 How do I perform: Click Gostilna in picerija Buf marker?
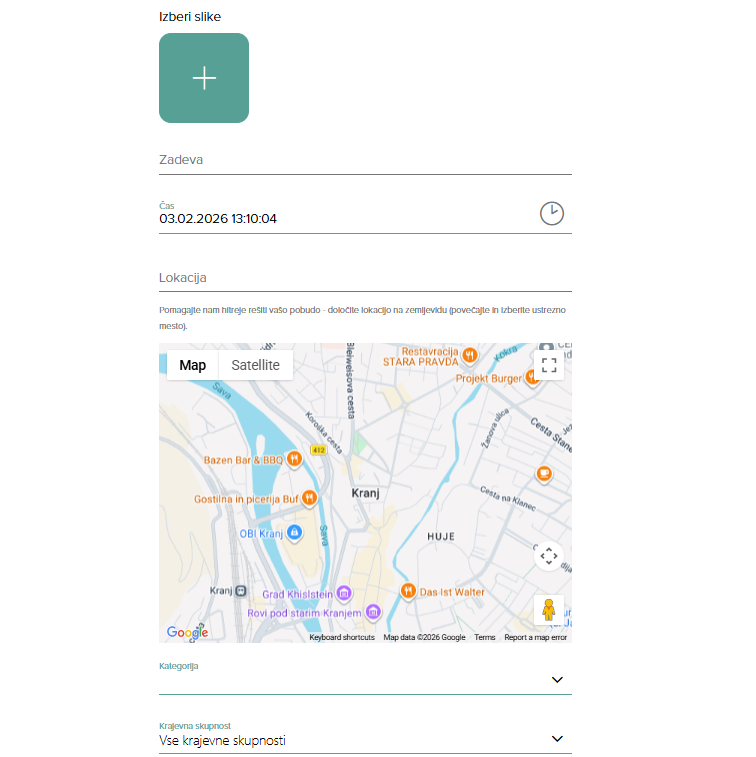click(x=310, y=497)
